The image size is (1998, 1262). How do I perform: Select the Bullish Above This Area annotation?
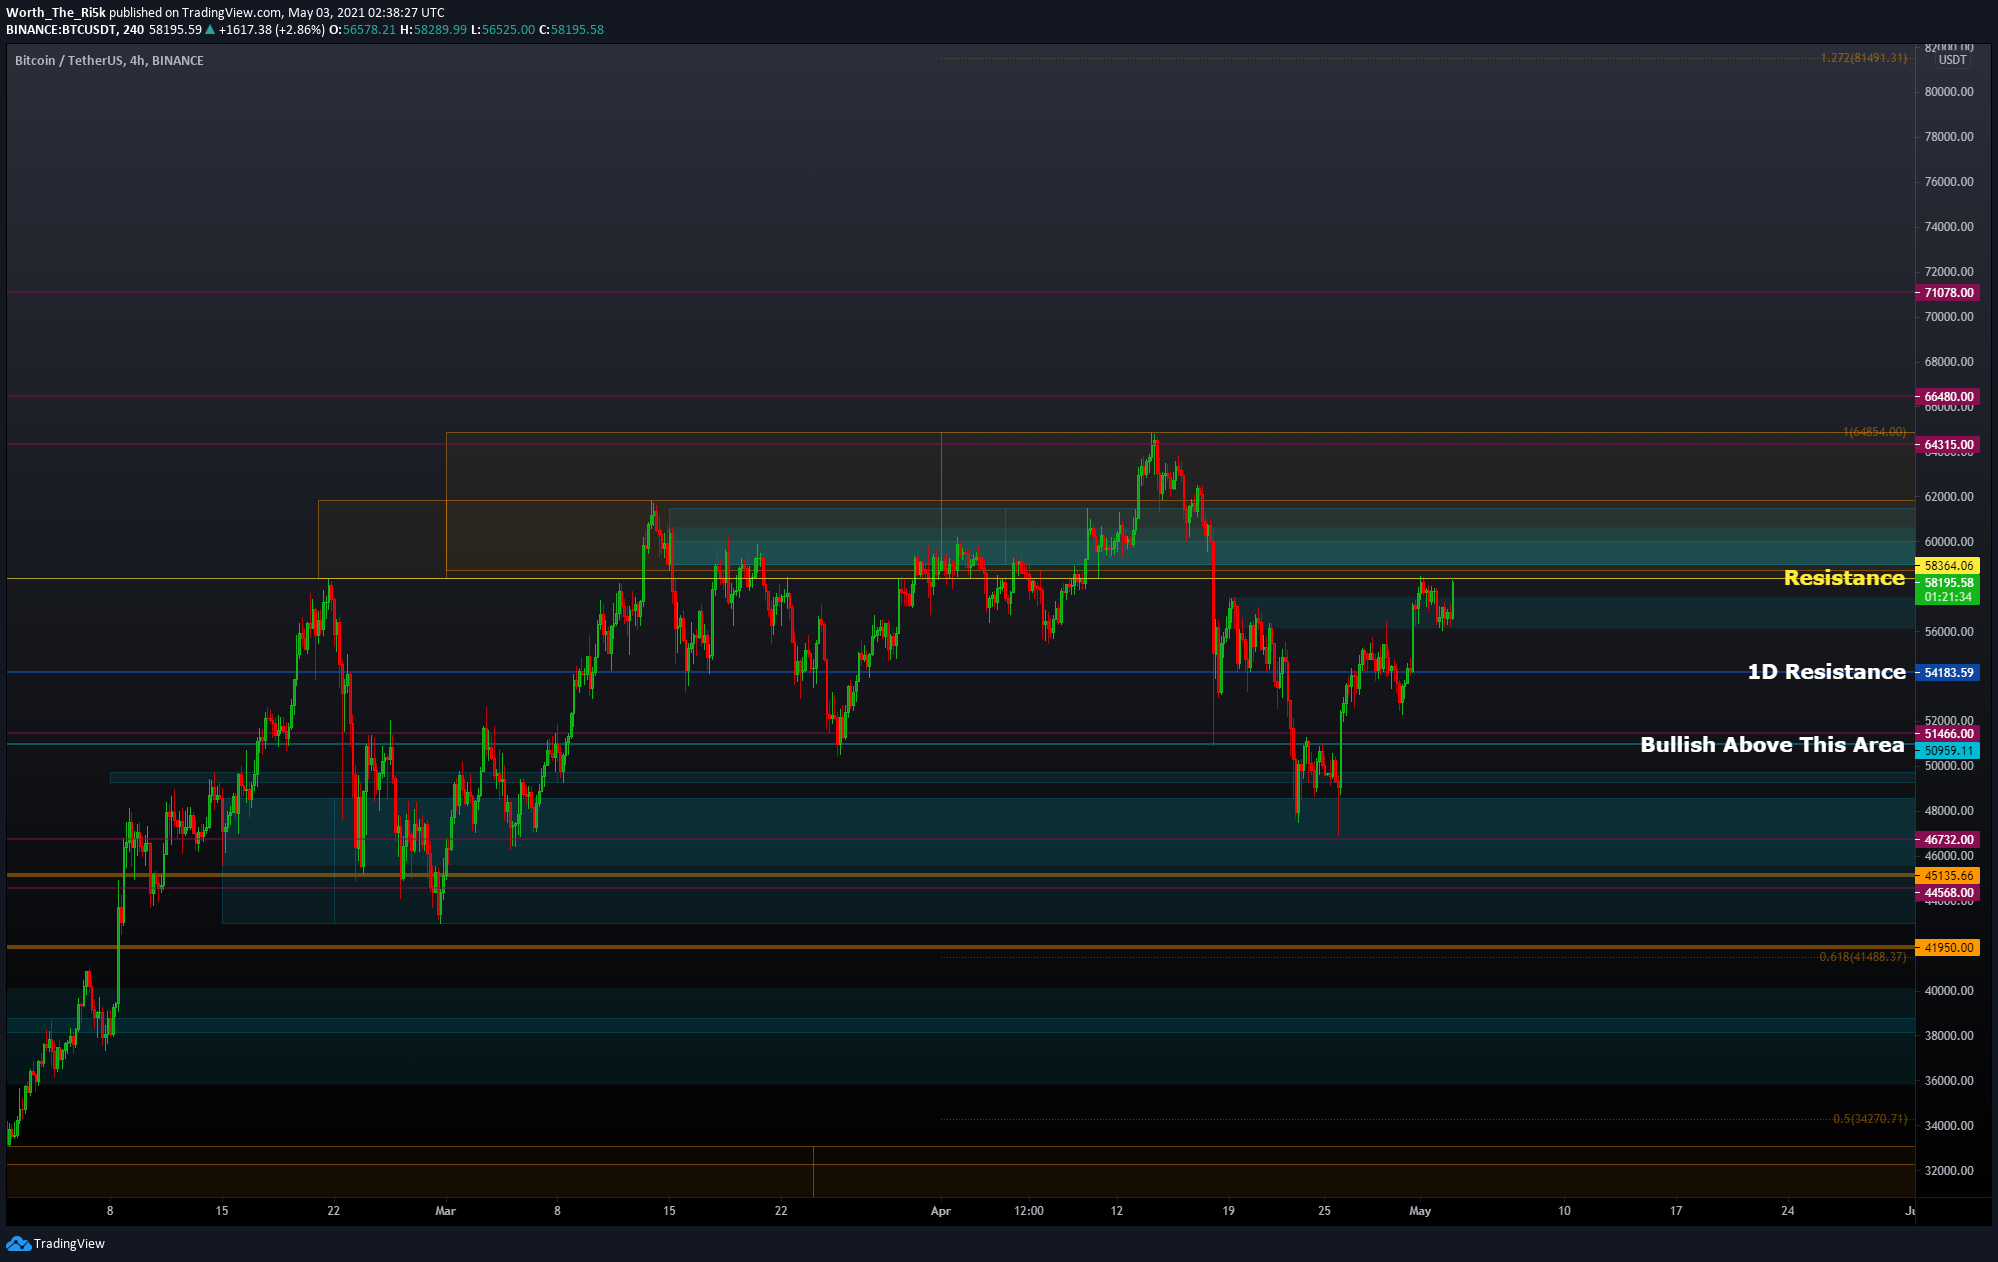point(1772,745)
